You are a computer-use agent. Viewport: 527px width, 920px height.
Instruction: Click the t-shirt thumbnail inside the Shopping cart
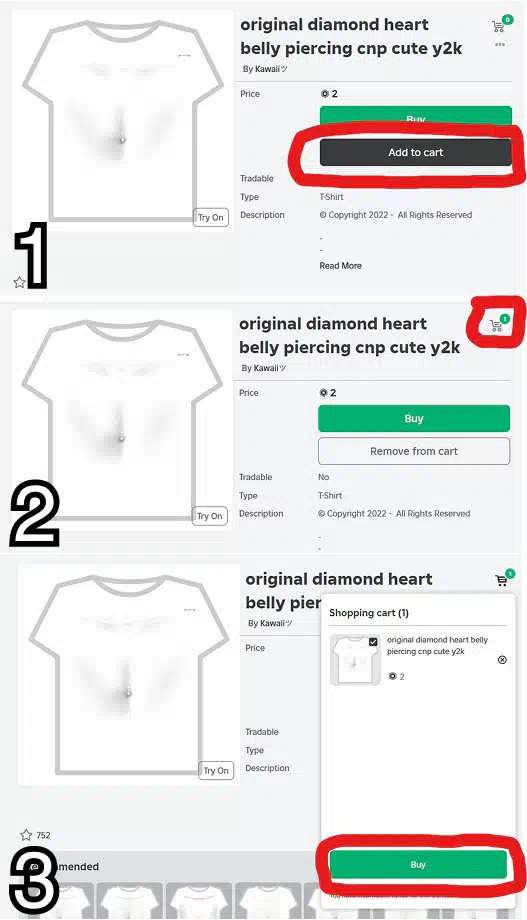click(355, 659)
